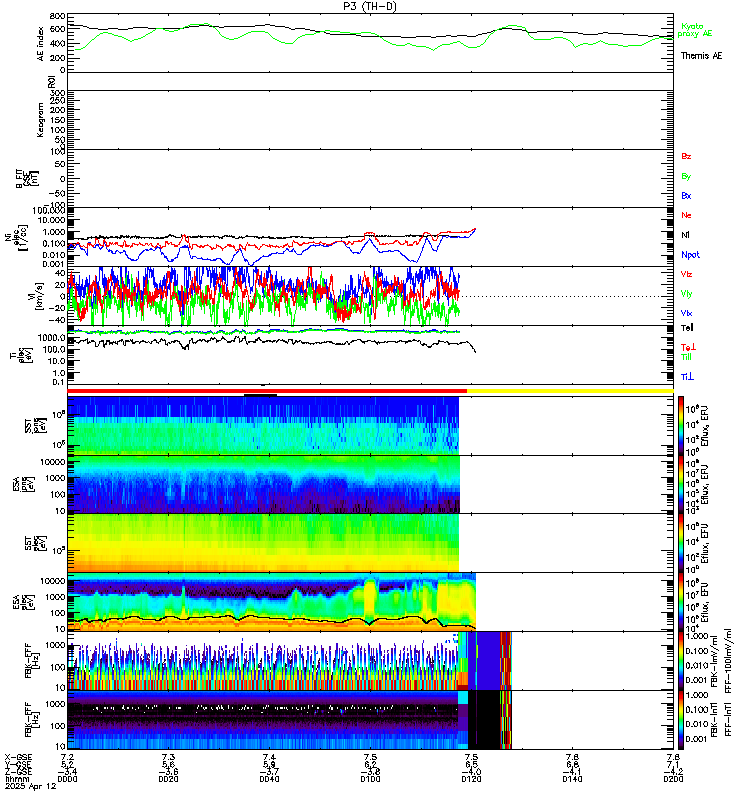Click the "ESA elec [eV]" spectrogram axis label
750x800 pixels.
coord(24,602)
